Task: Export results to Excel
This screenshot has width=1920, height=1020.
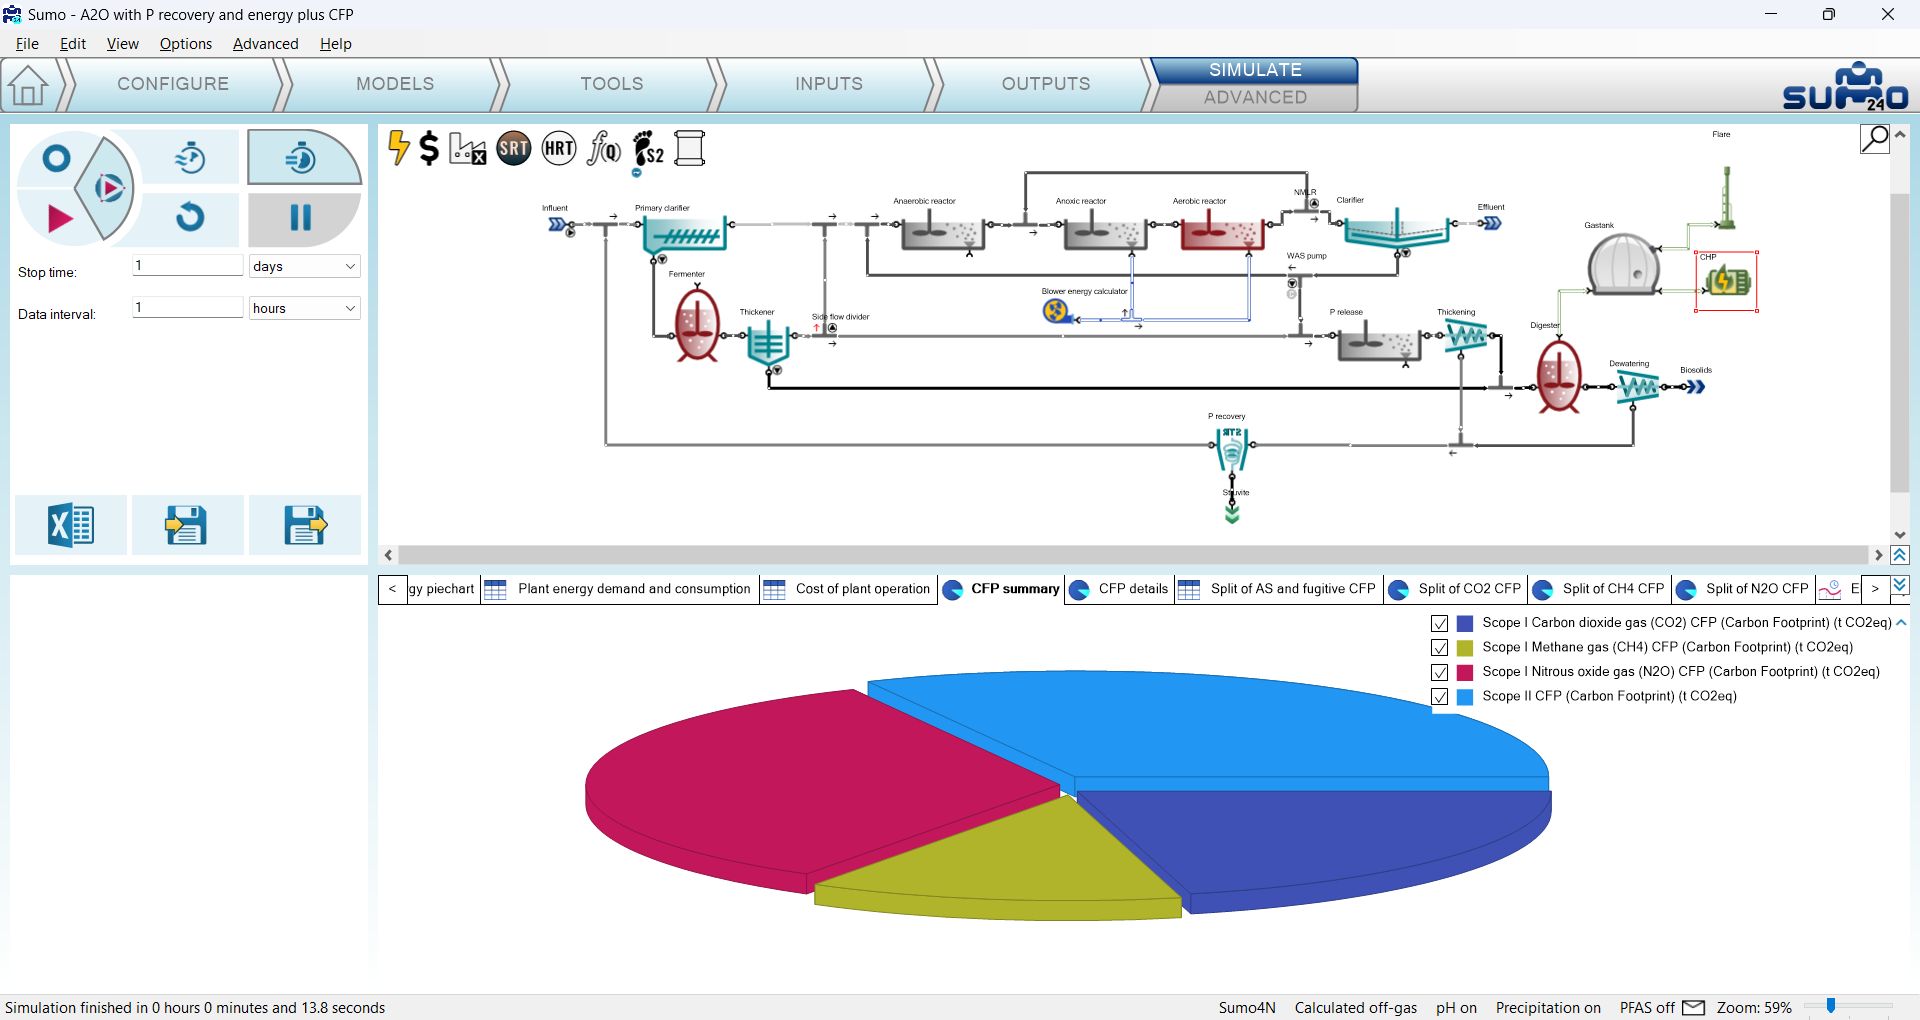Action: 71,524
